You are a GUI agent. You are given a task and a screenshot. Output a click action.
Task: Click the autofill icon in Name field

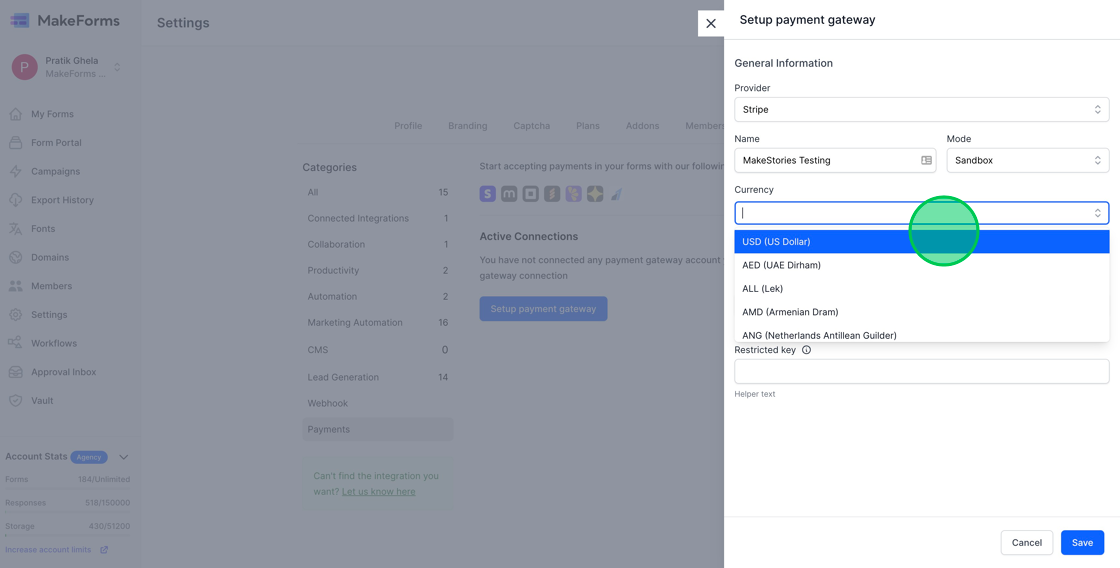click(926, 160)
